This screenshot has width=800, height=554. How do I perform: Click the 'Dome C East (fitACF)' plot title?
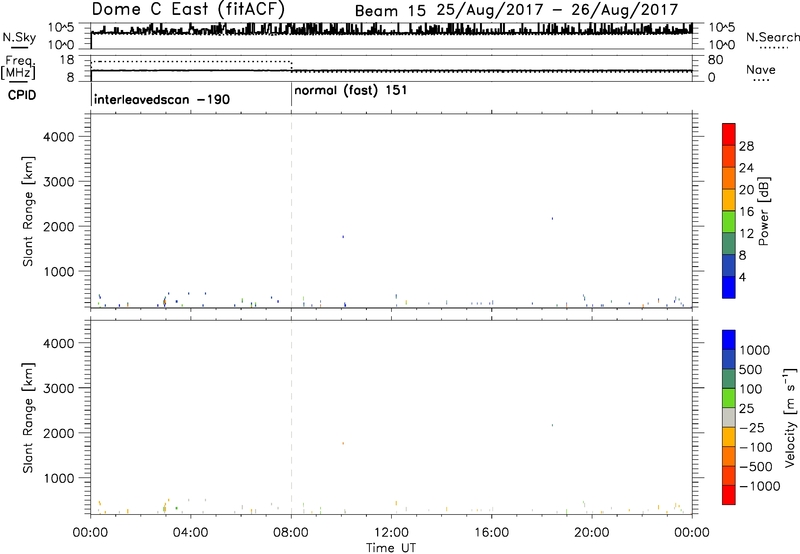[188, 10]
